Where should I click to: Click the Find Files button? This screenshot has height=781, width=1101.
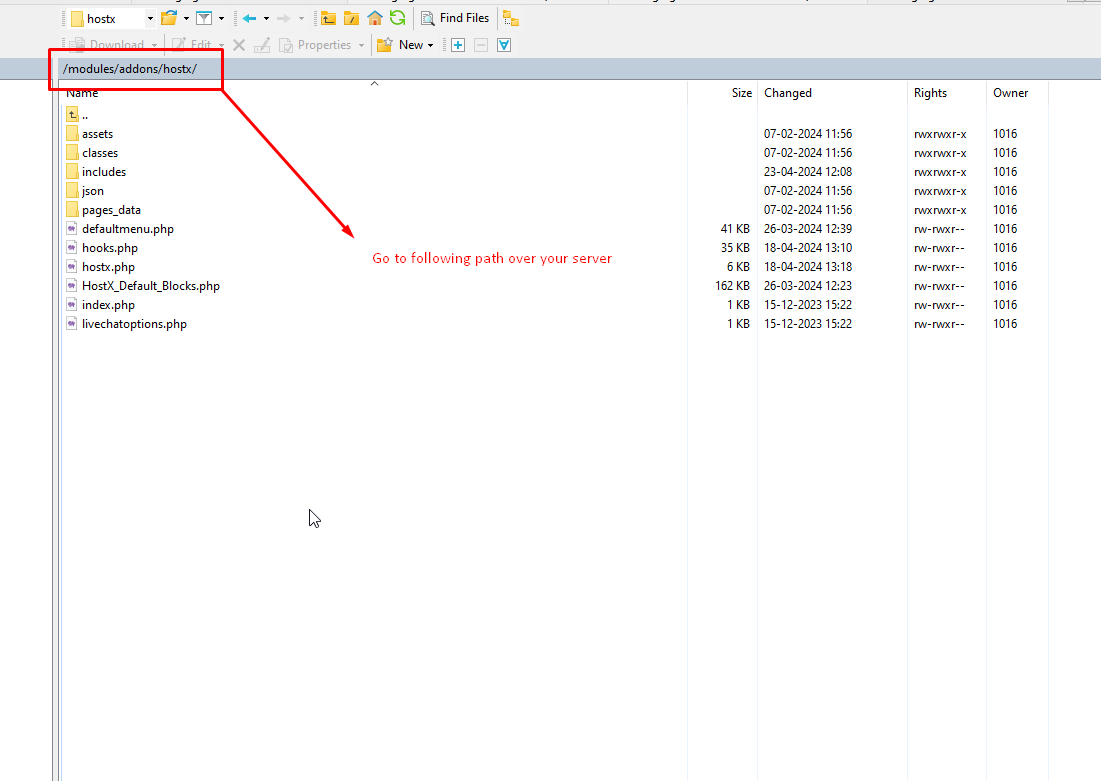click(x=455, y=18)
